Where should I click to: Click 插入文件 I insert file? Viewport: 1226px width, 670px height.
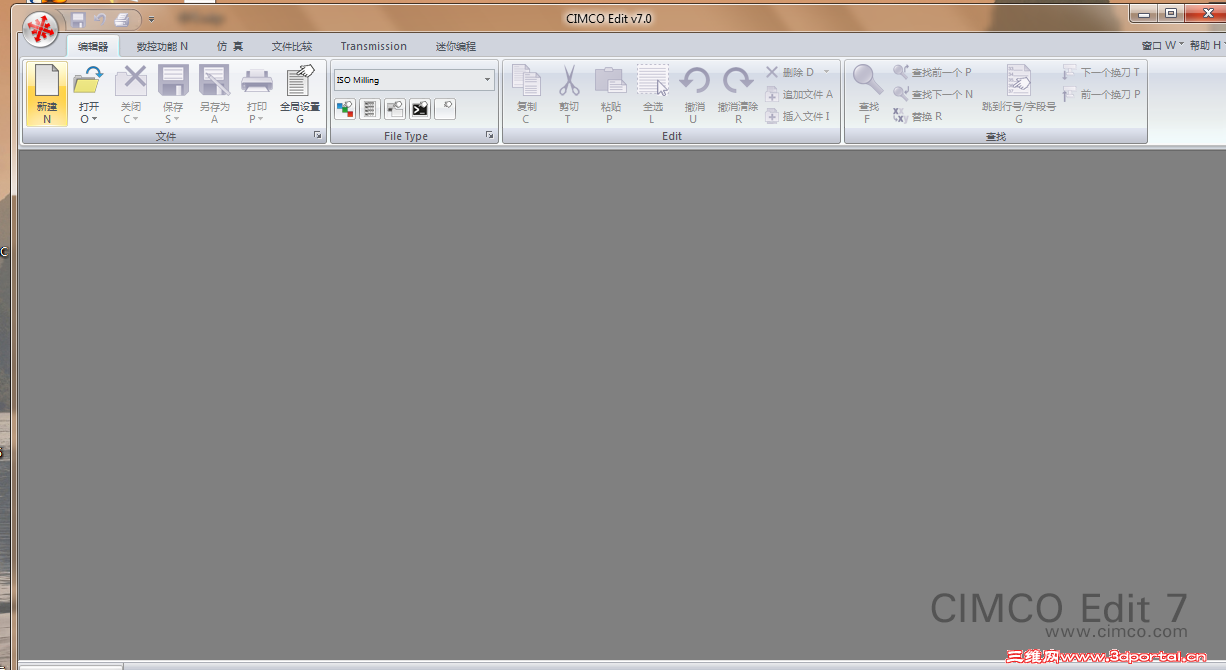click(798, 116)
